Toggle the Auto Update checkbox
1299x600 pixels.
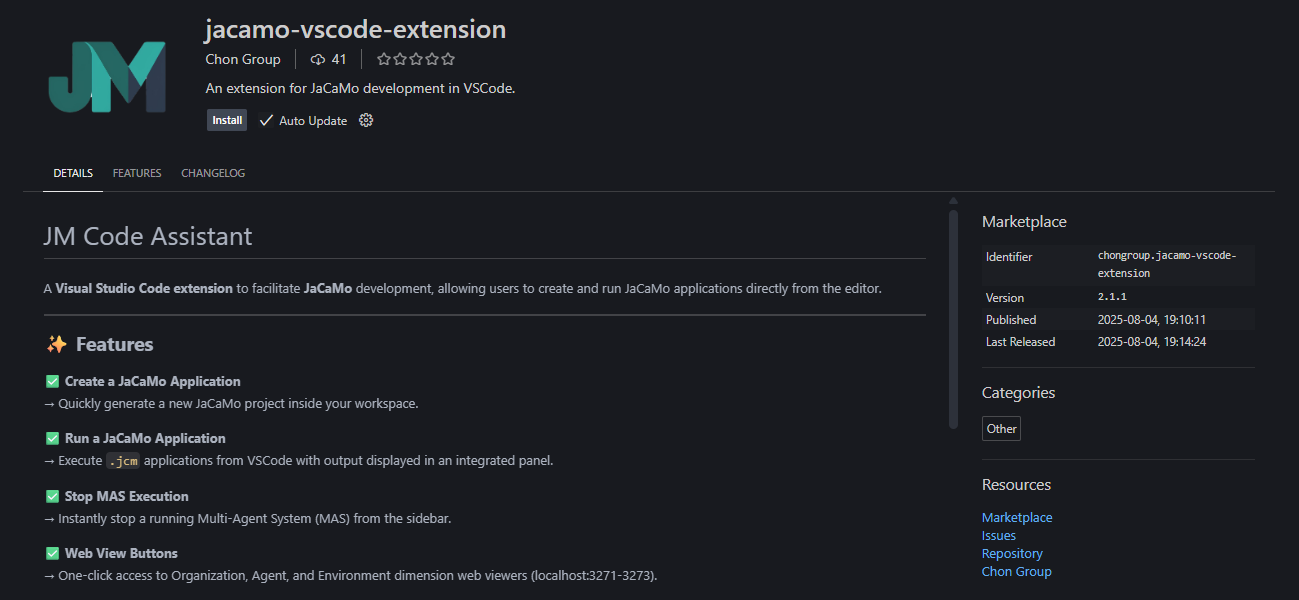pos(267,120)
